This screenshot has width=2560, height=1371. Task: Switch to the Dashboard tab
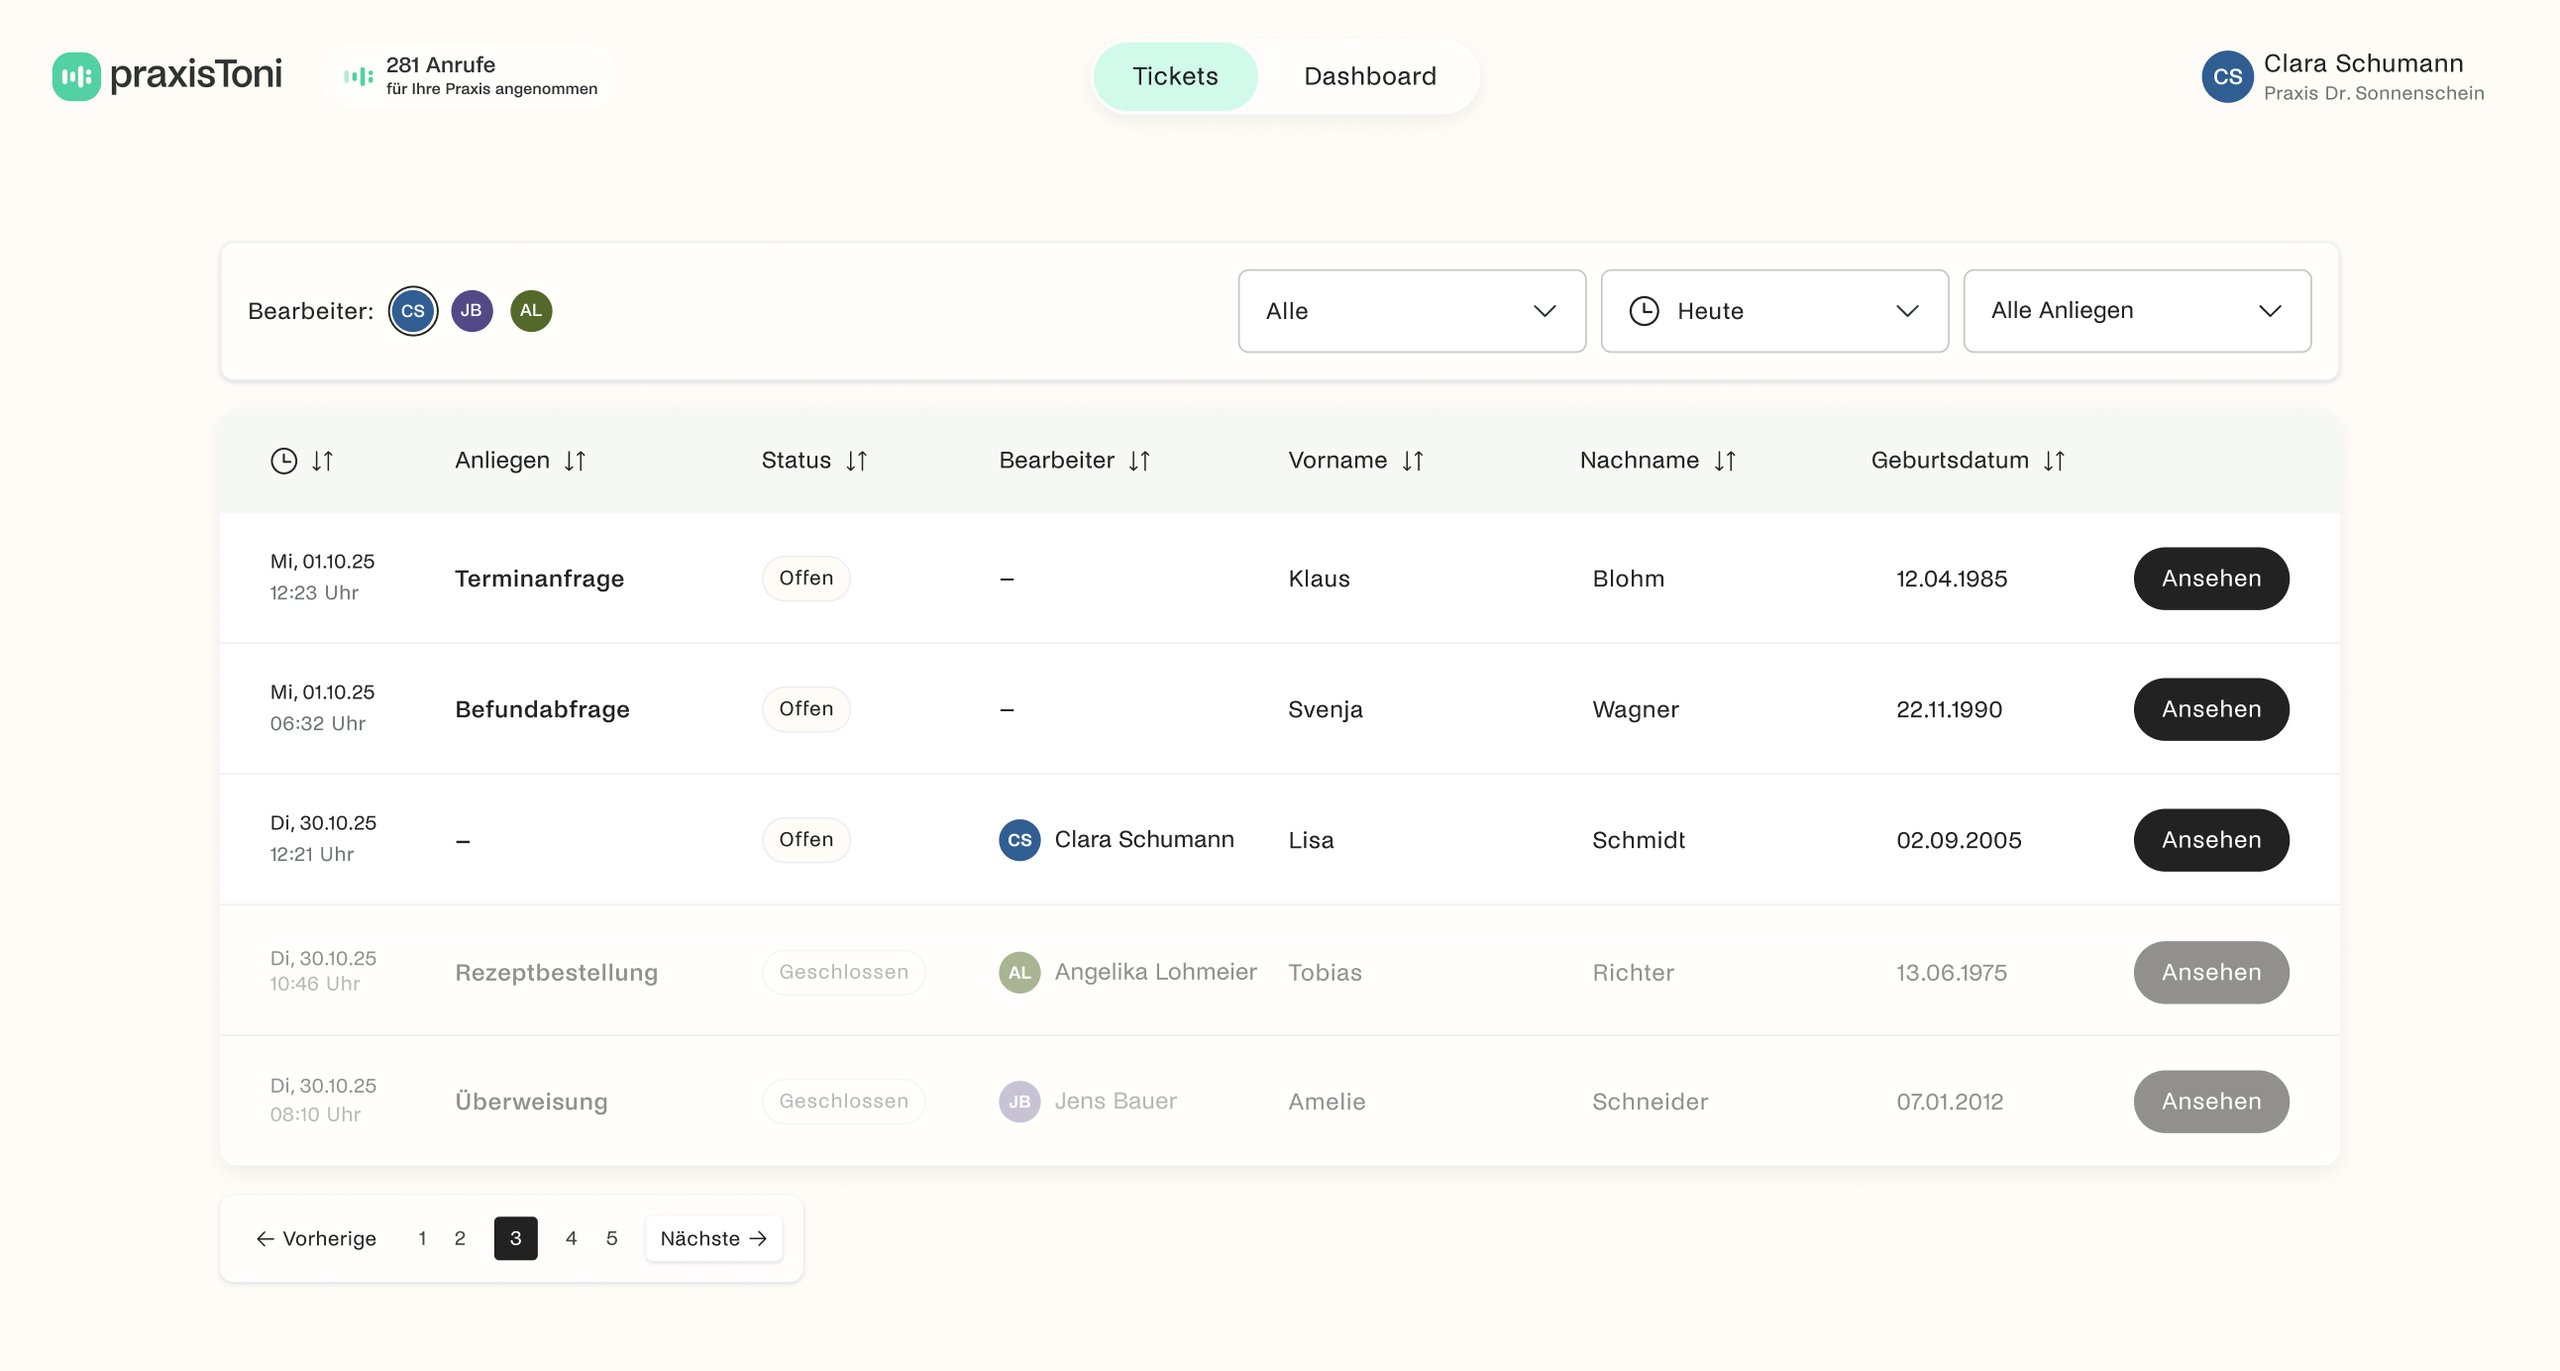click(x=1369, y=77)
